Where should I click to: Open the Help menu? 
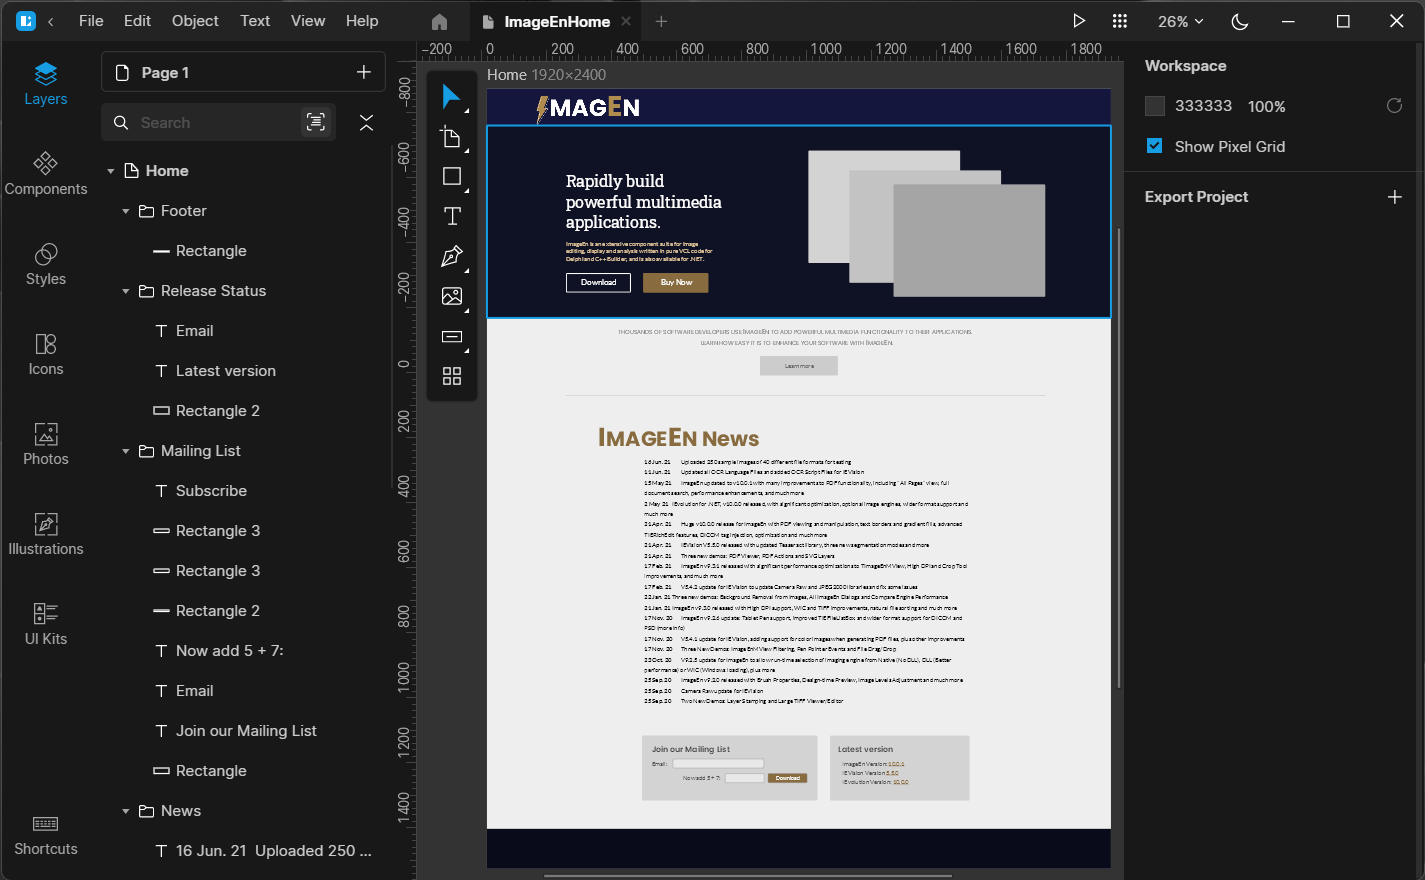362,21
